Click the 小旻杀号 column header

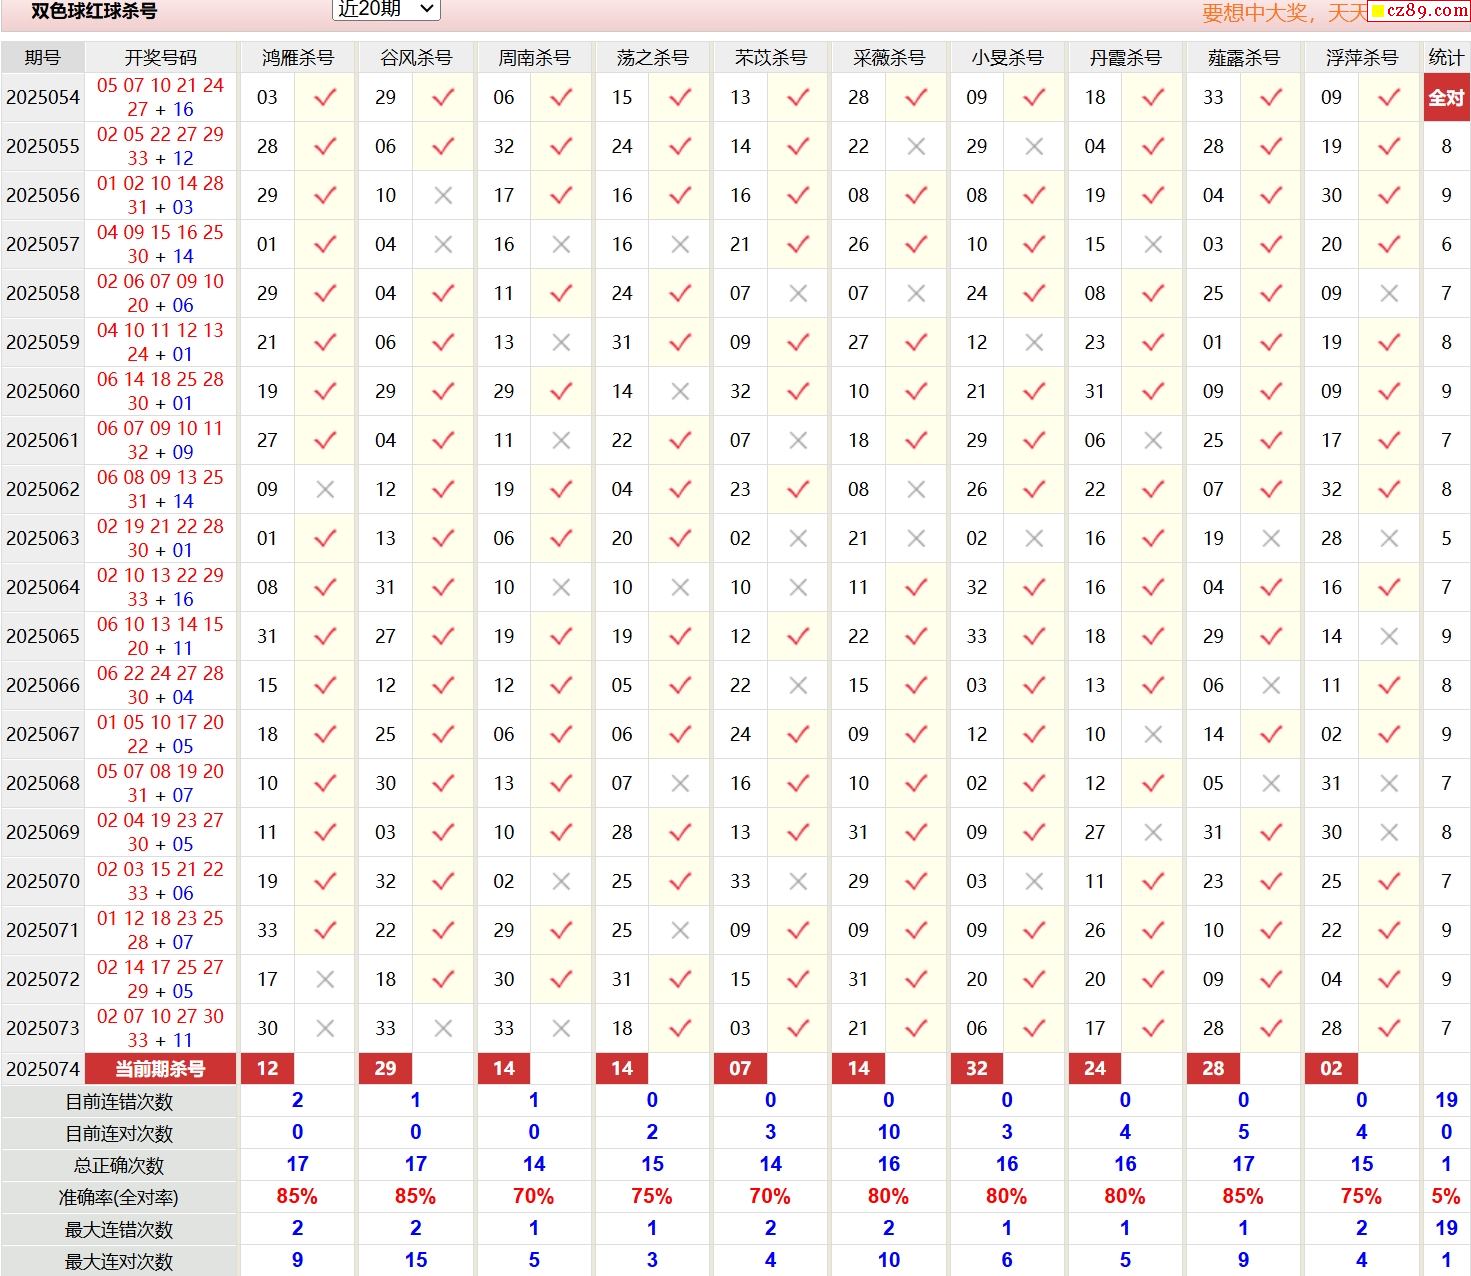1007,58
